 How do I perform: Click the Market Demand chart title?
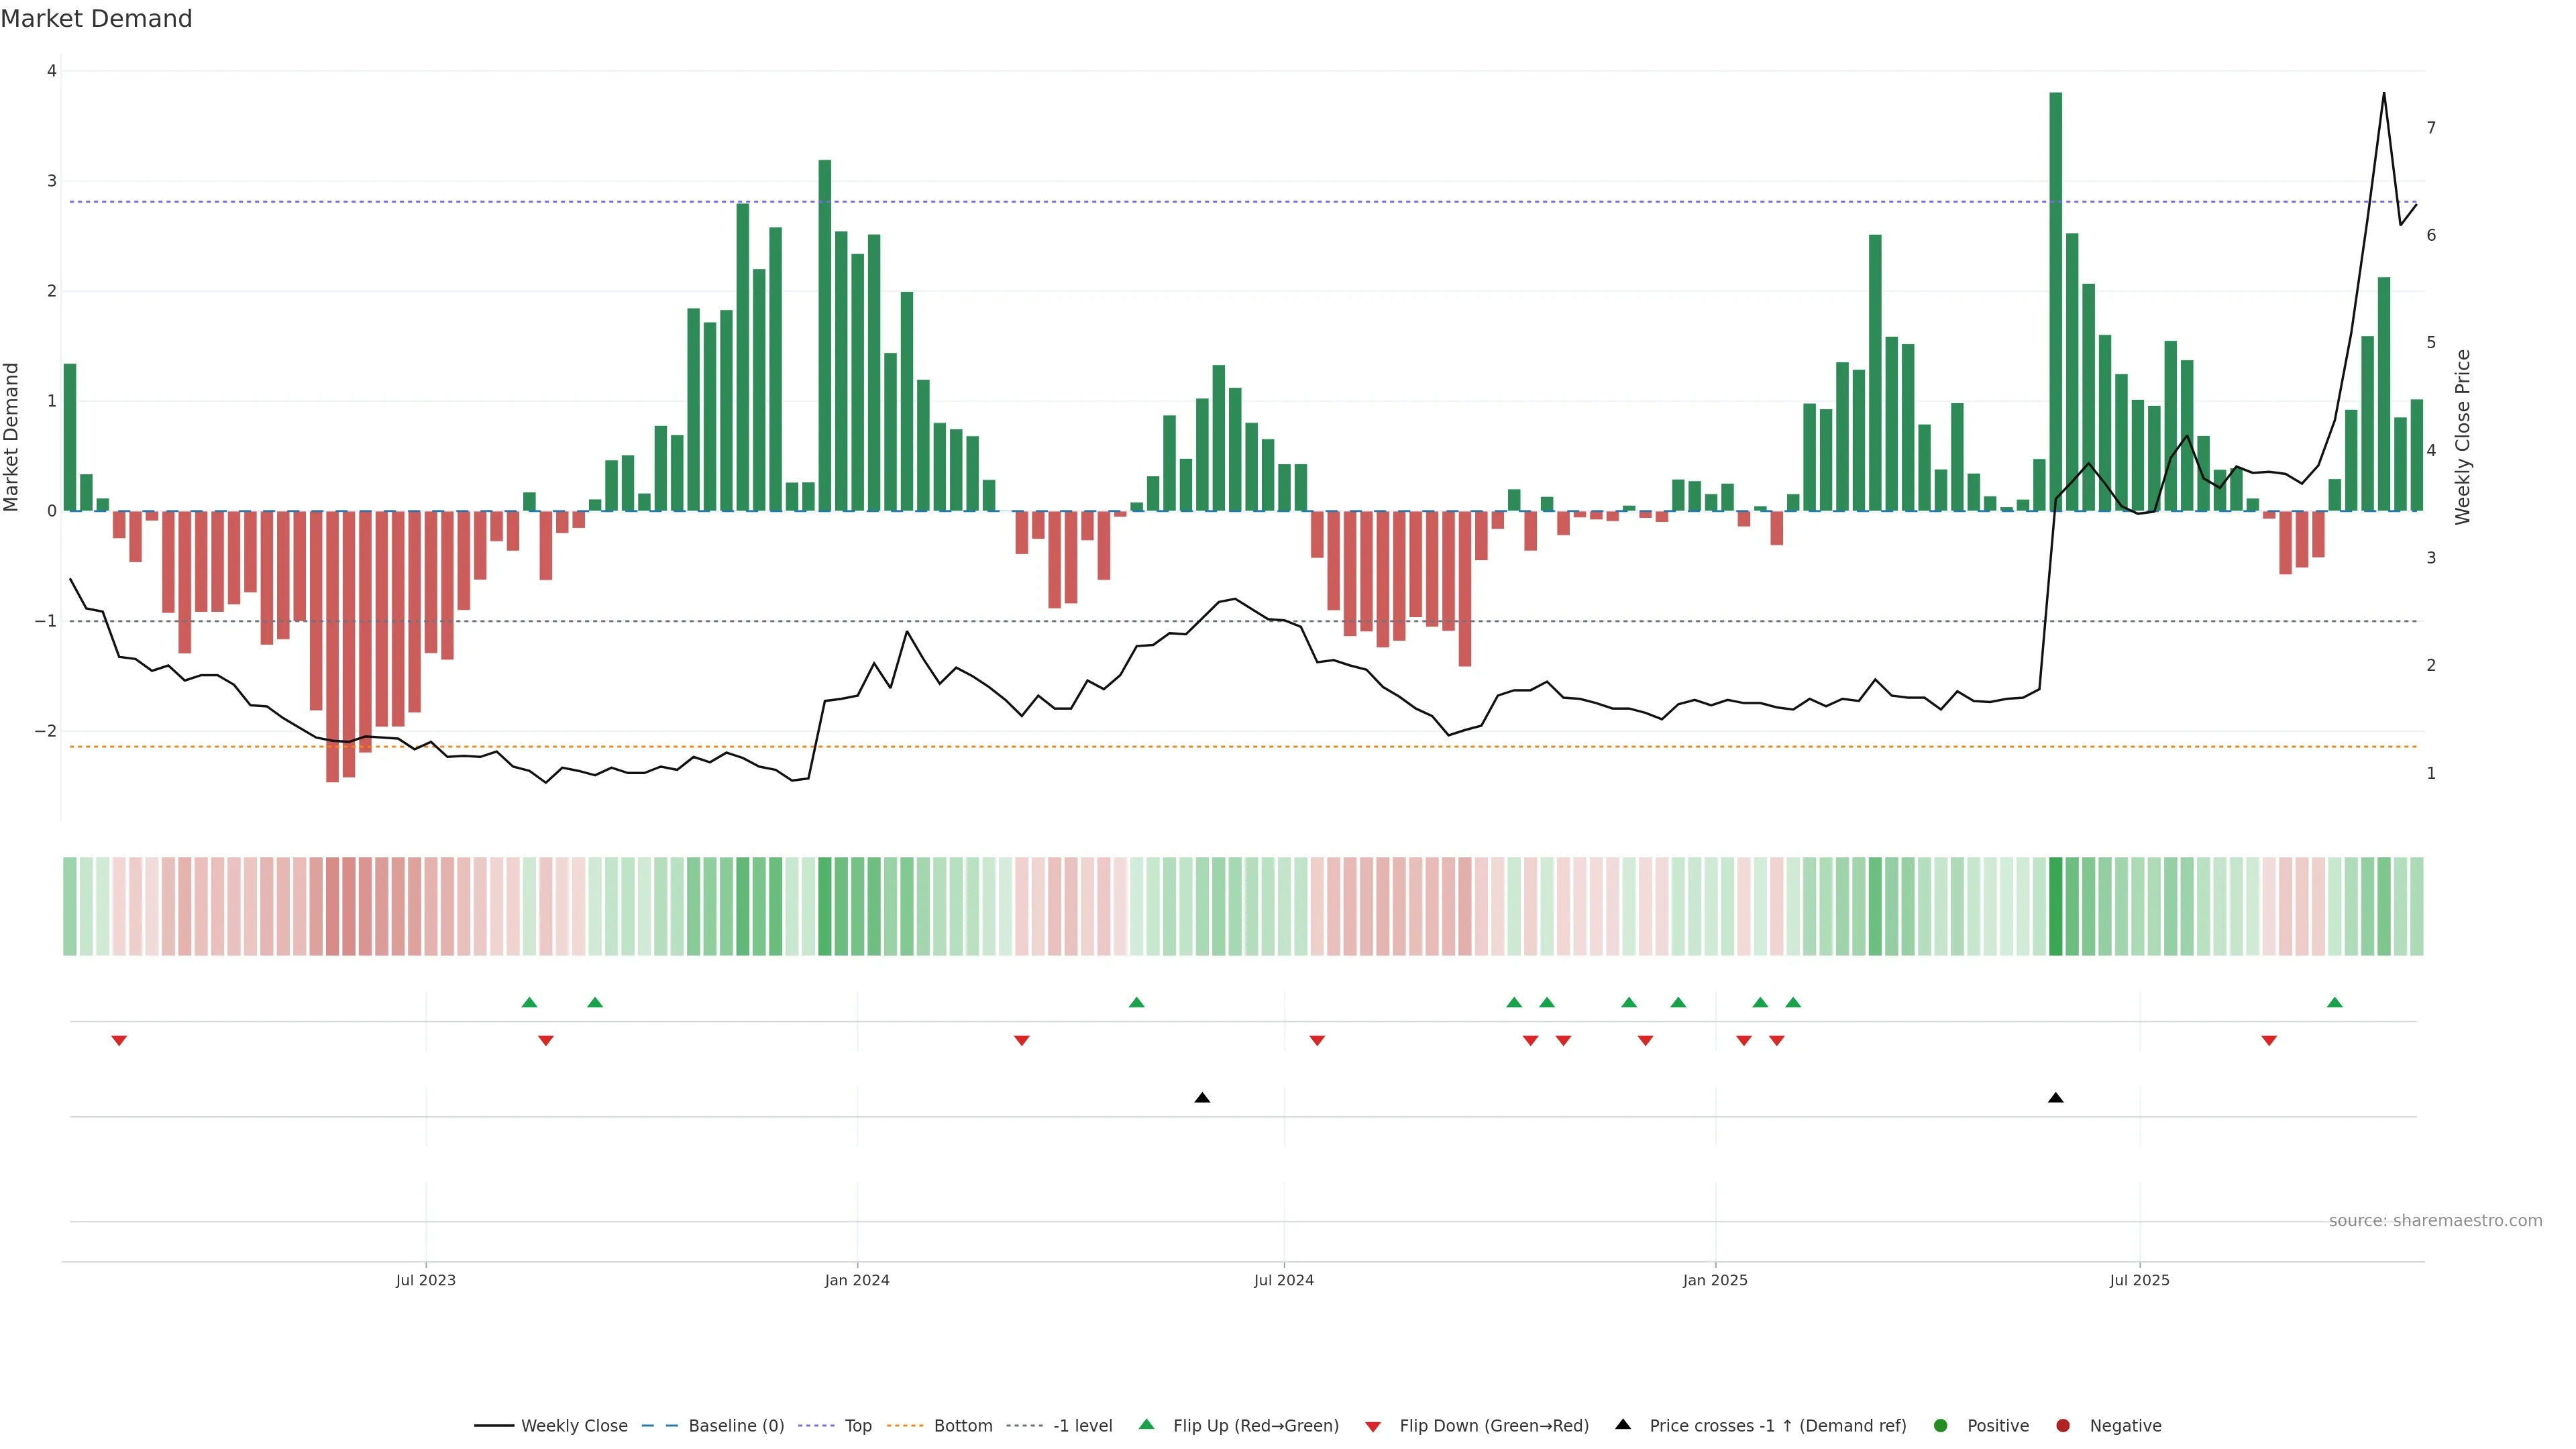coord(97,19)
